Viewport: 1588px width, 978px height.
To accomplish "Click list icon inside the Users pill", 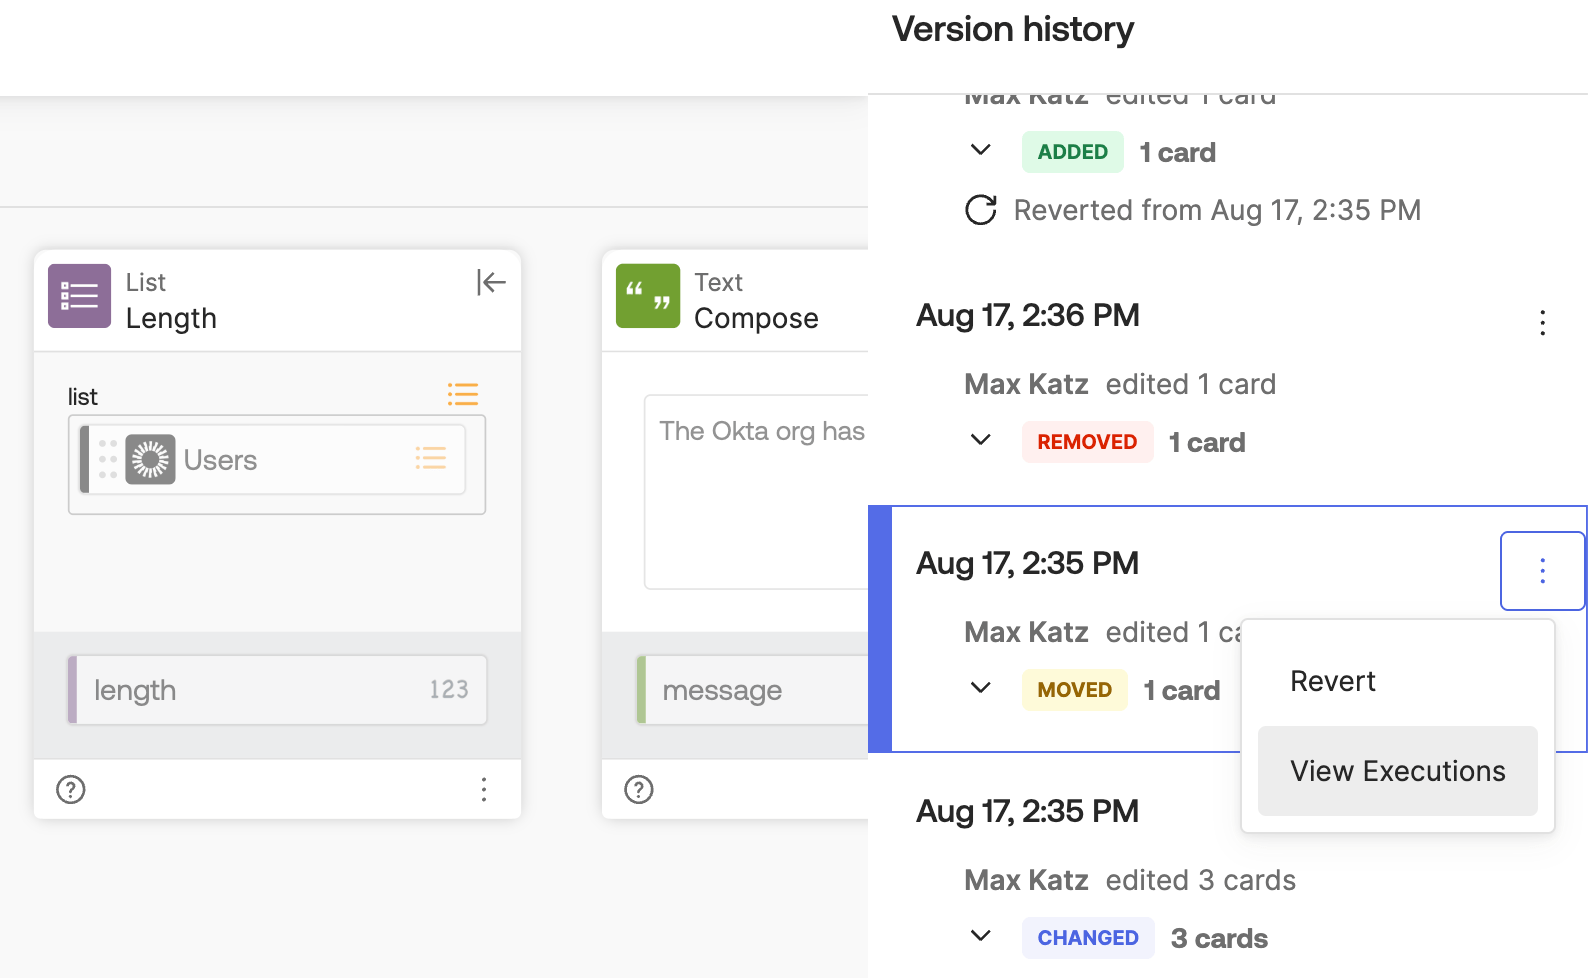I will 431,459.
